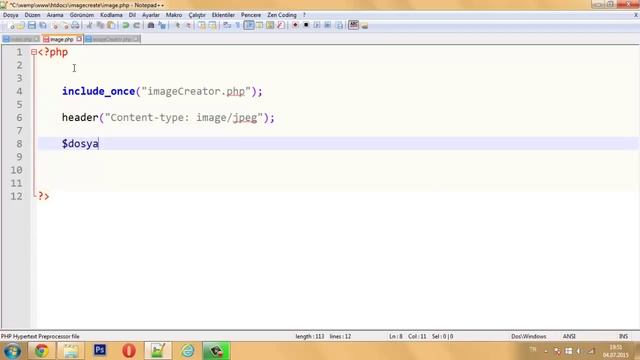The height and width of the screenshot is (360, 640).
Task: Click the Dos\Windows line-ending status field
Action: (x=529, y=336)
